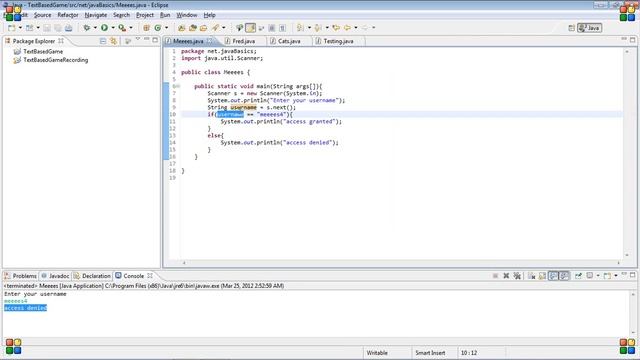This screenshot has height=360, width=640.
Task: Click the External Tools run icon
Action: point(122,28)
